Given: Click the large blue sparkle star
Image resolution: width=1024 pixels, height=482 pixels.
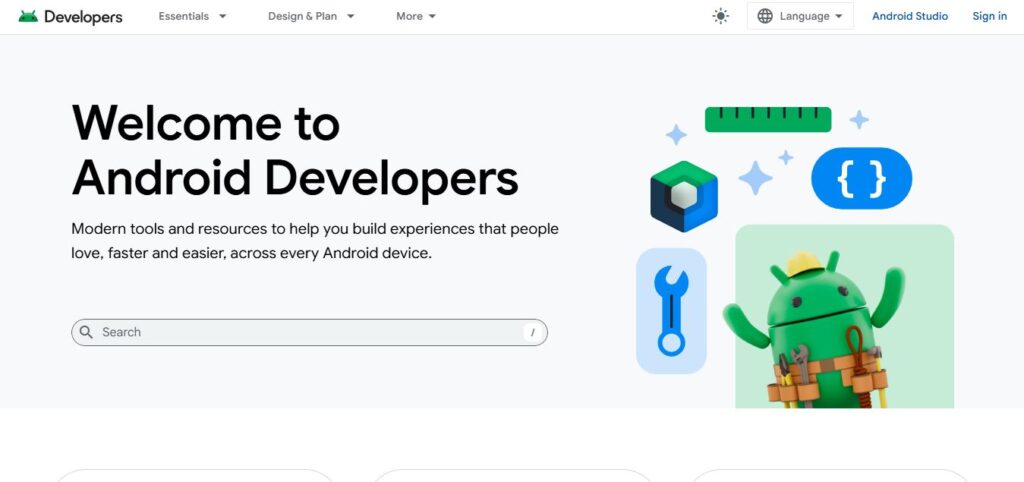Looking at the screenshot, I should click(x=755, y=178).
